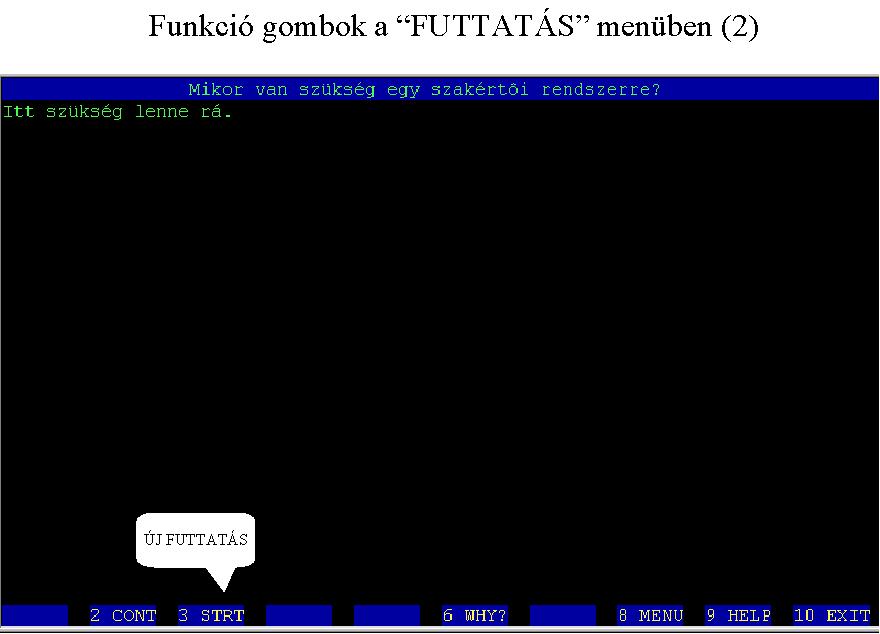Screen dimensions: 880x634
Task: Select the 10 EXIT function key
Action: point(832,615)
